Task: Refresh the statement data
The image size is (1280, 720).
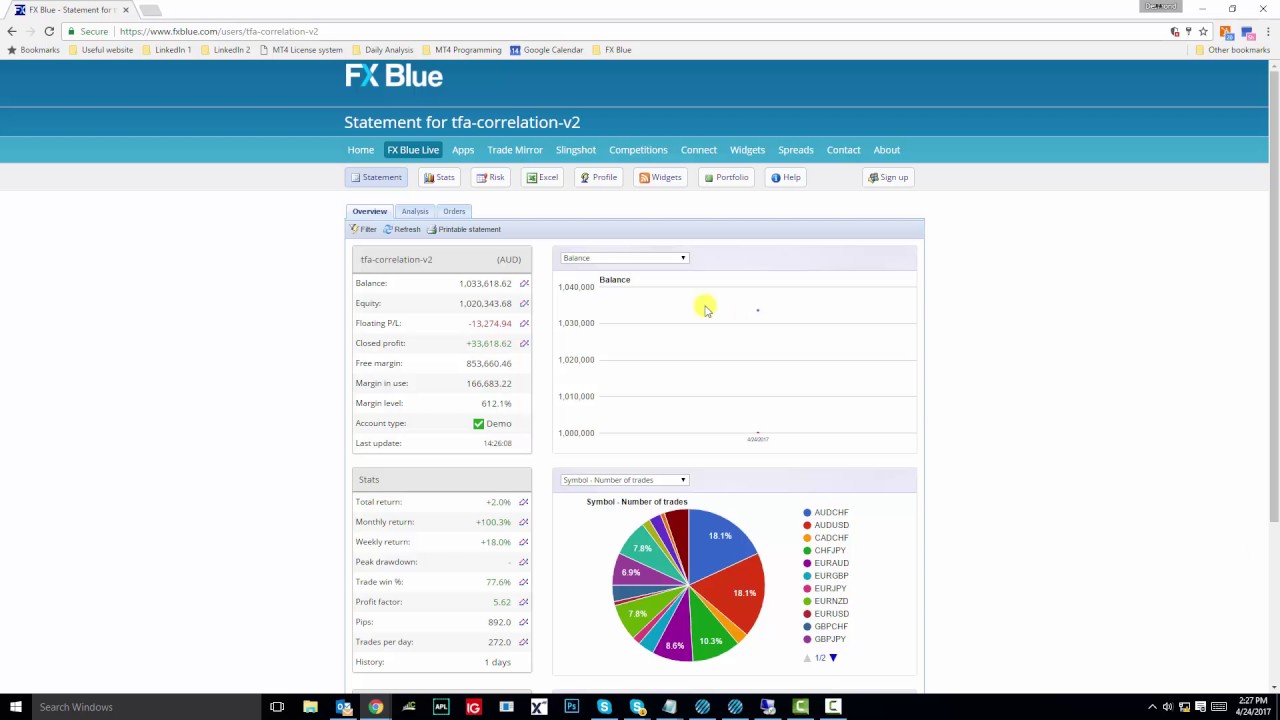Action: click(x=402, y=229)
